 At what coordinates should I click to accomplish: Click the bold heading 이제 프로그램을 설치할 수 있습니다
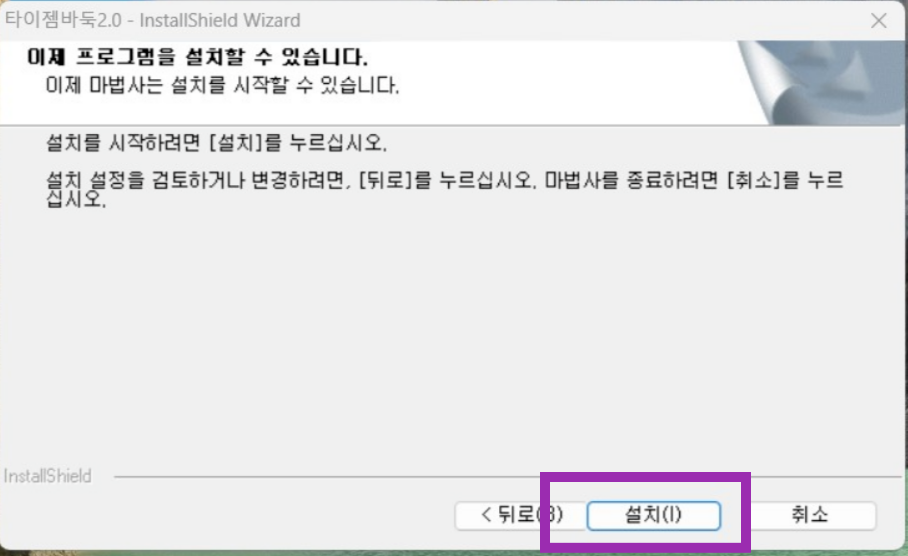197,57
